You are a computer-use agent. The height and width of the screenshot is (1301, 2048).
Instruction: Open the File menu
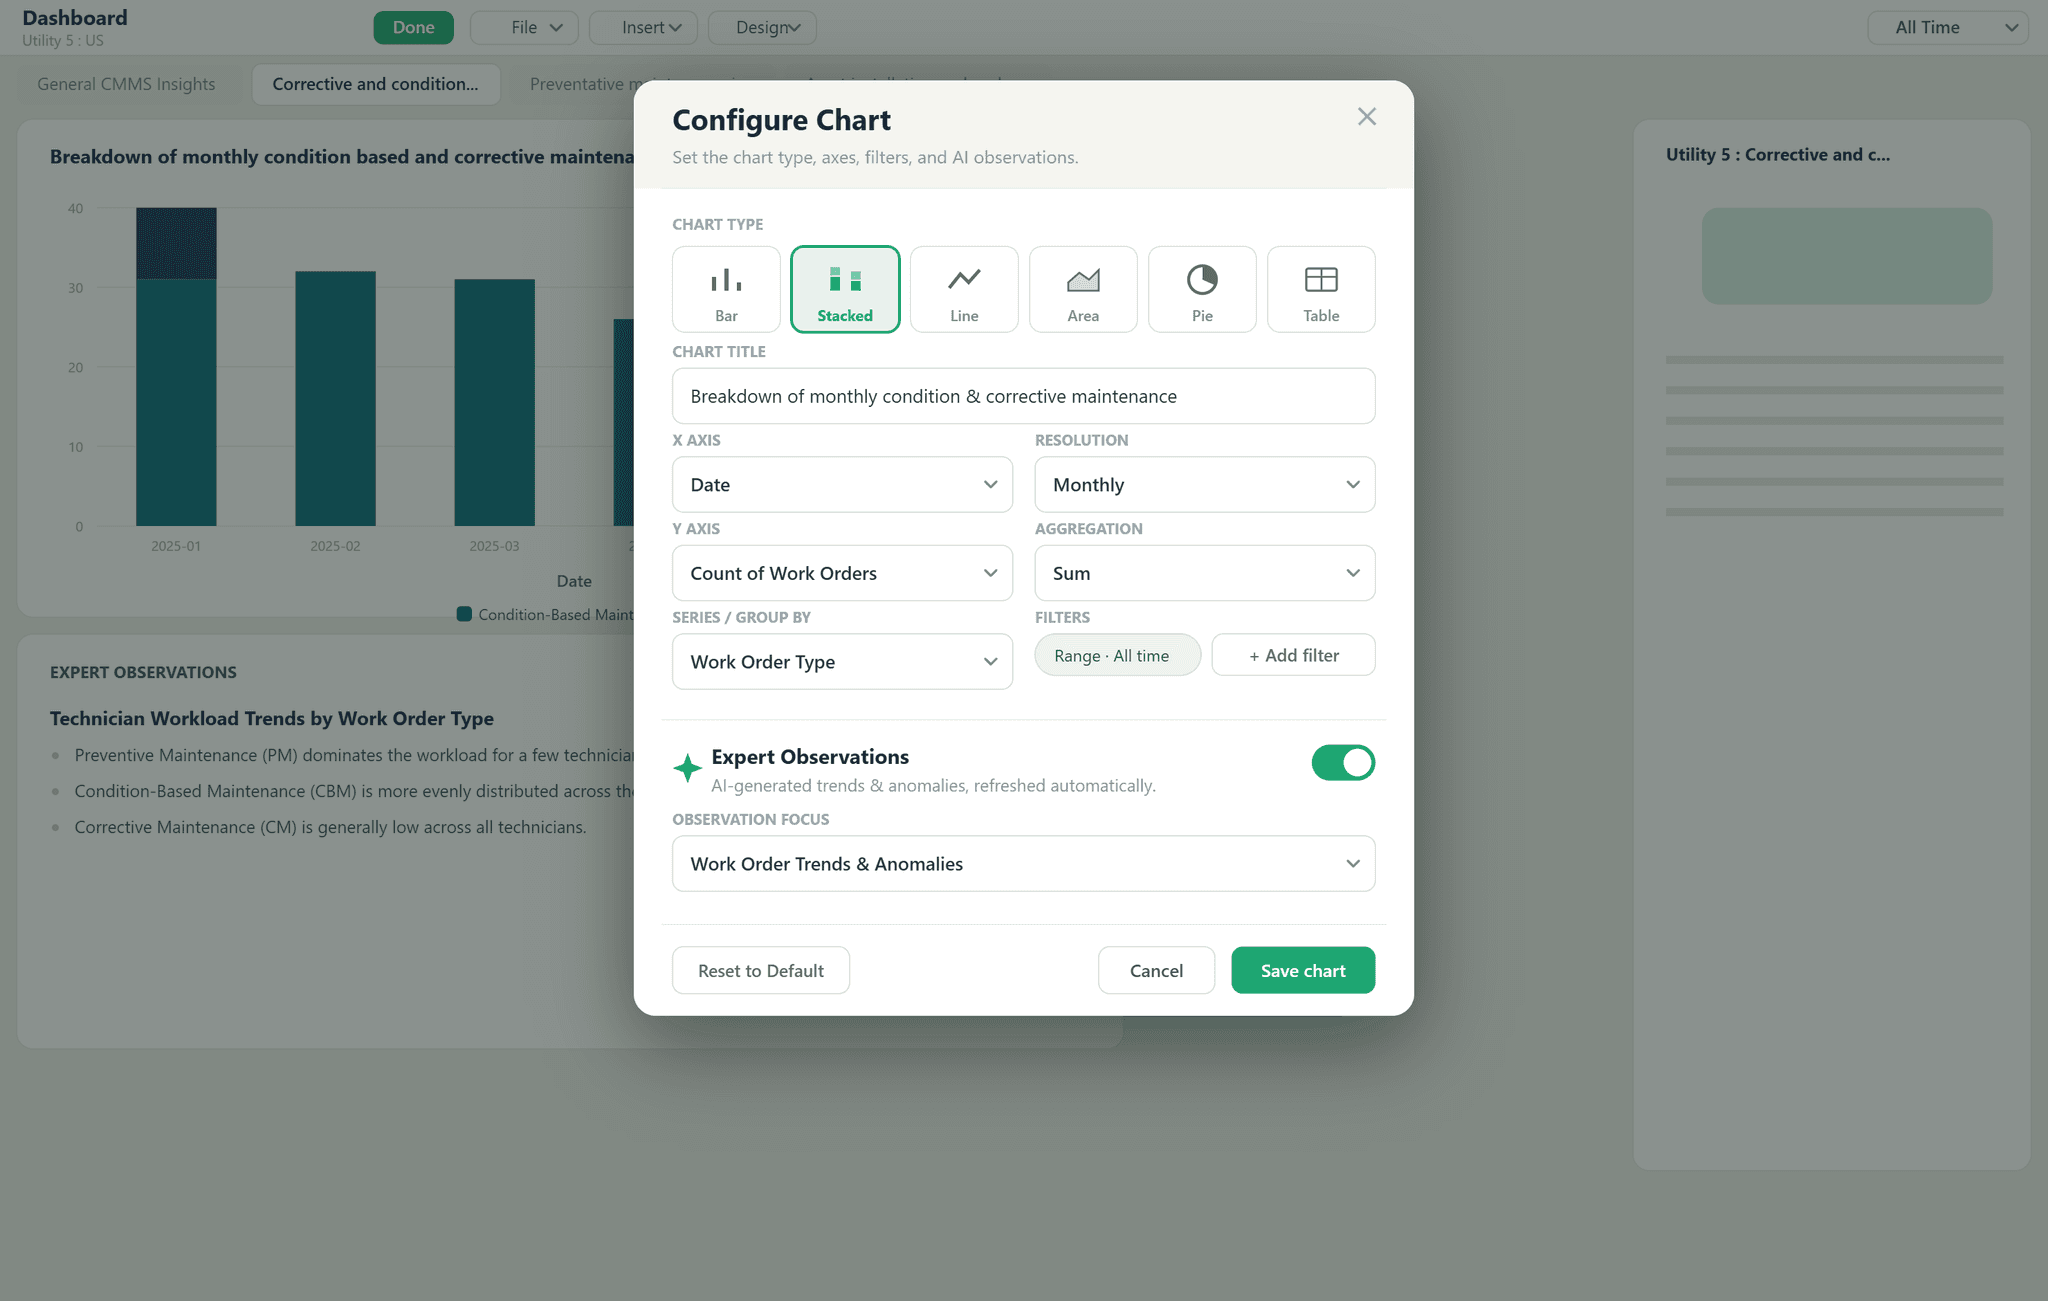click(x=524, y=28)
